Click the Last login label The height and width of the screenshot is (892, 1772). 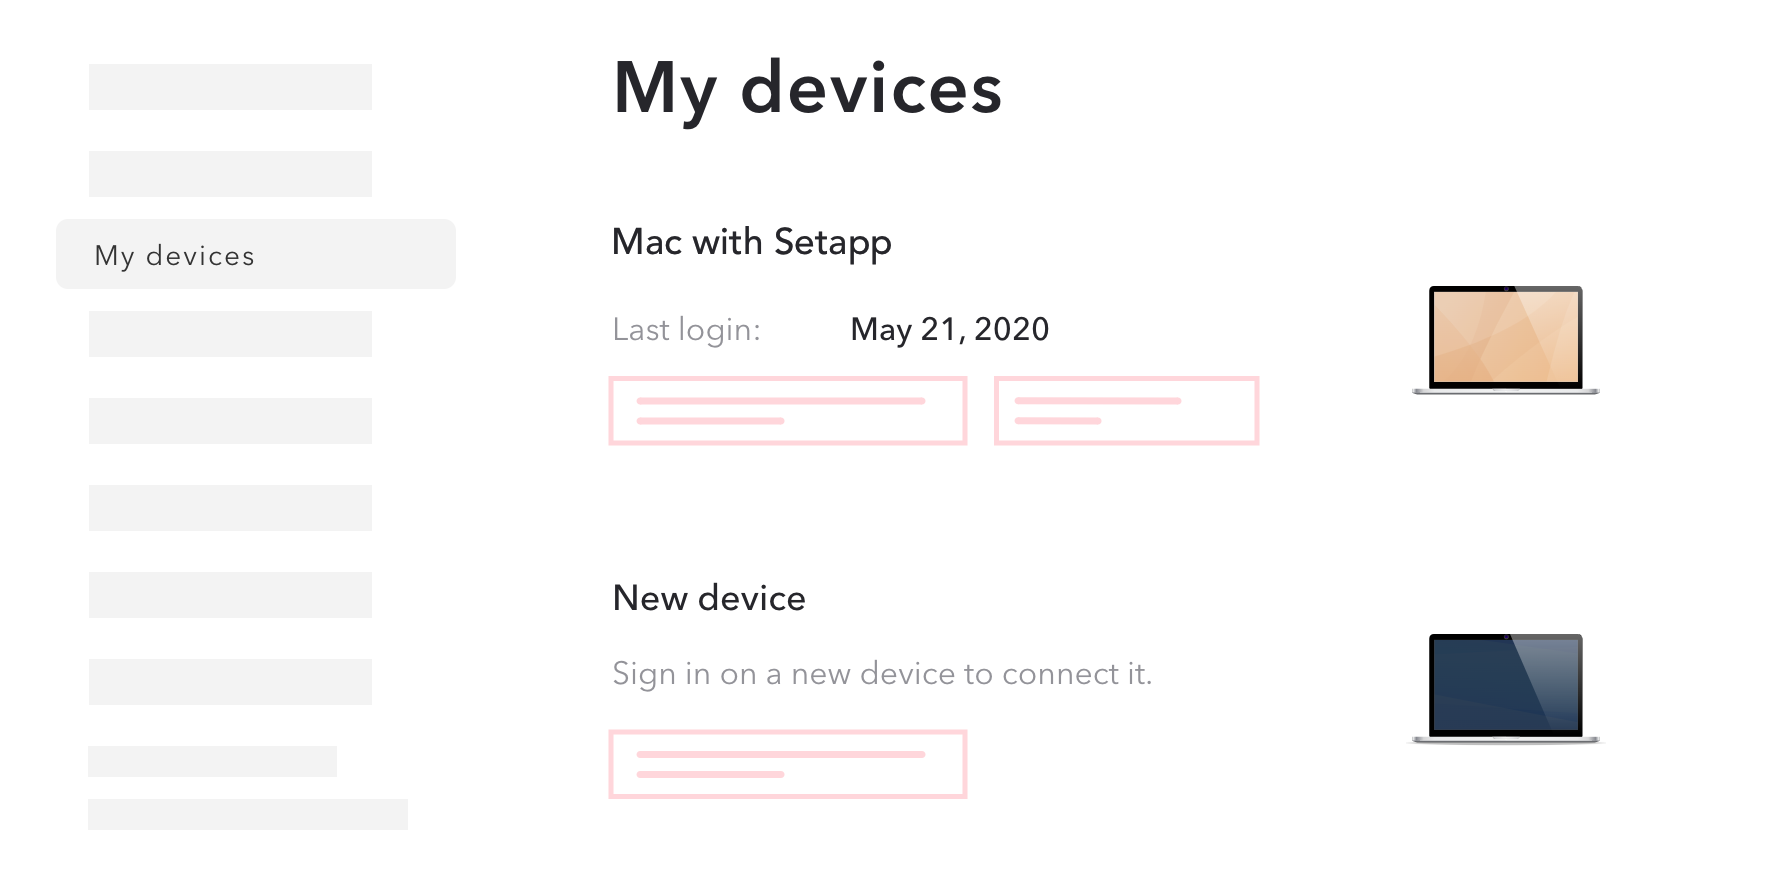(x=687, y=330)
